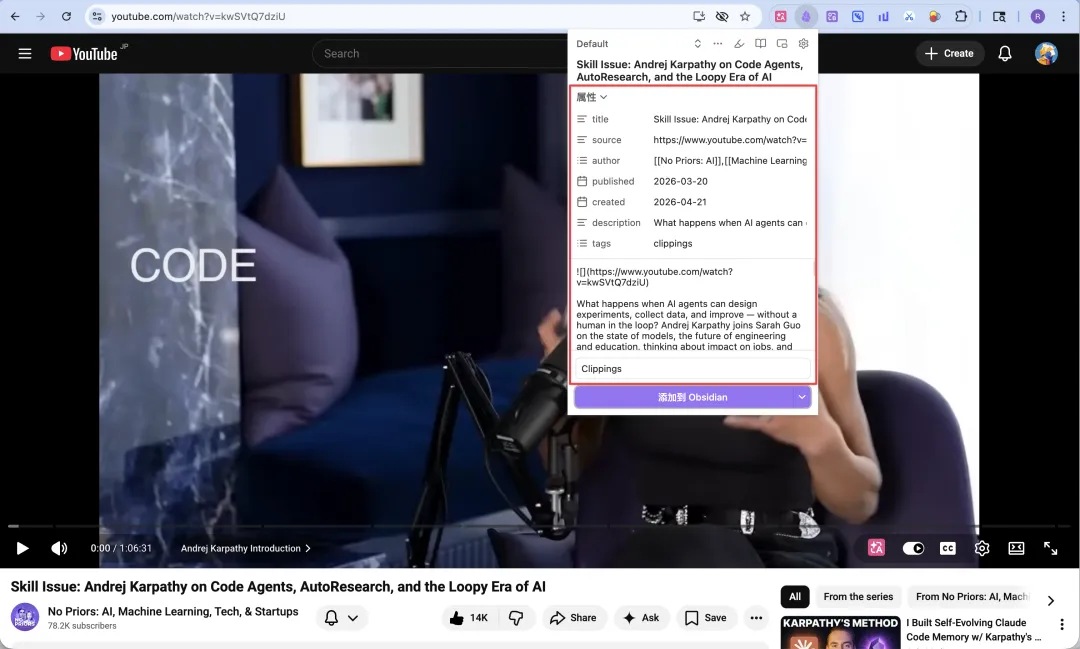Toggle closed captions CC in player

click(x=947, y=548)
